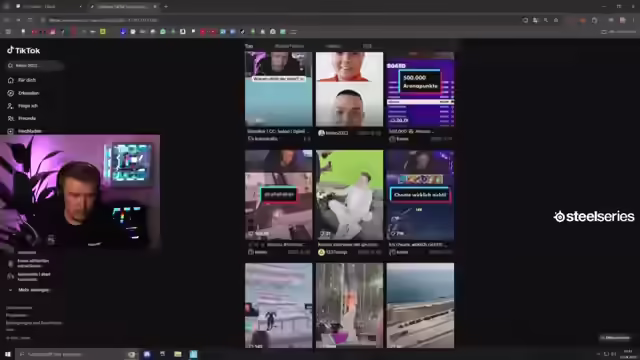
Task: Expand Mehr anzeigen in followed accounts
Action: [x=29, y=290]
